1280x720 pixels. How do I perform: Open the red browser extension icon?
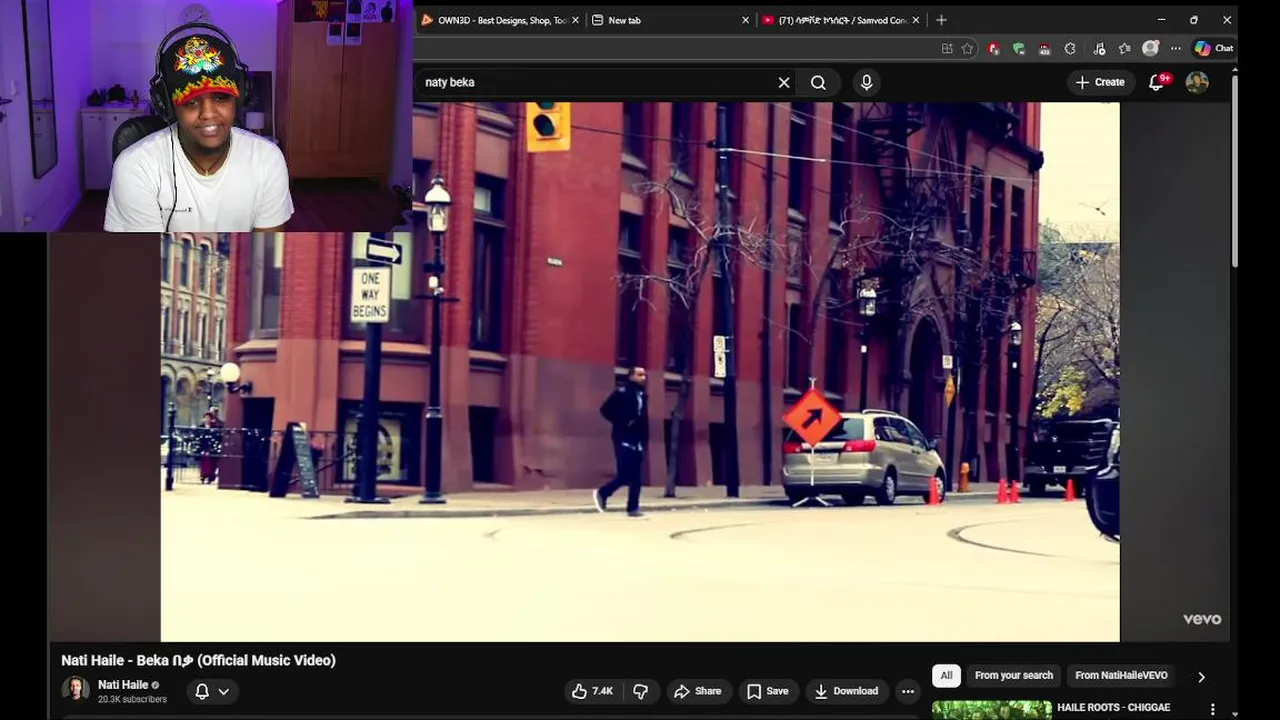coord(993,48)
